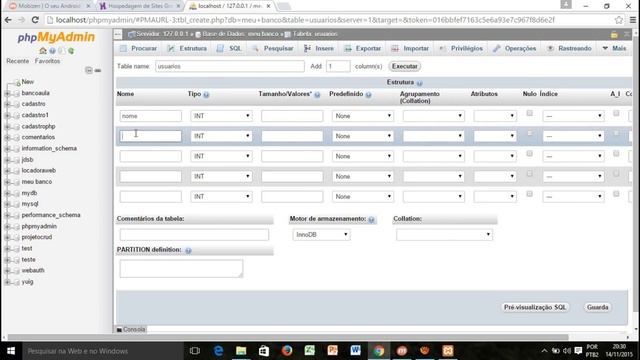Toggle Nulo checkbox in fifth column row
640x360 pixels.
point(529,194)
